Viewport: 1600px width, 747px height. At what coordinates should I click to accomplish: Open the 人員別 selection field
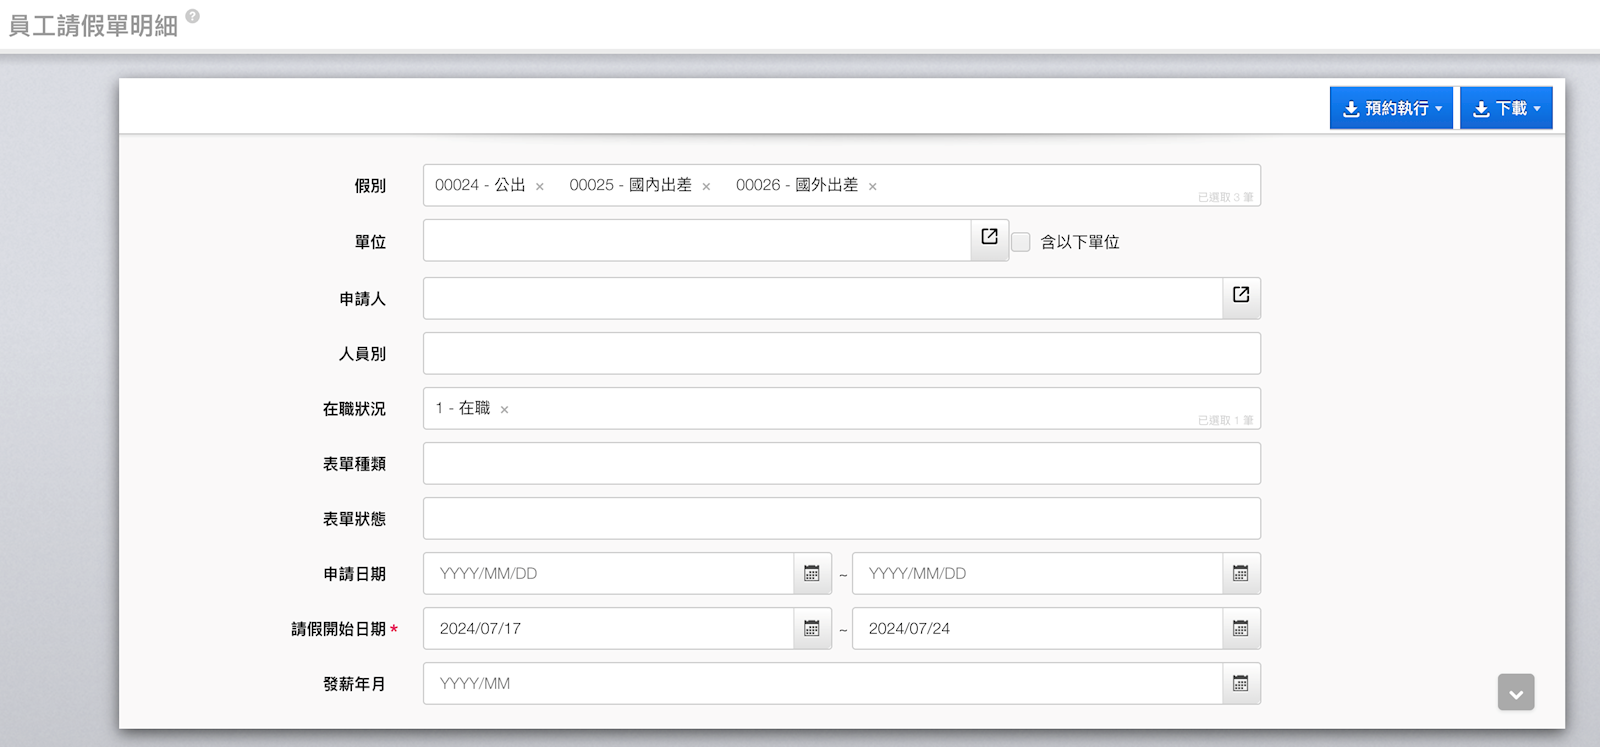point(841,354)
